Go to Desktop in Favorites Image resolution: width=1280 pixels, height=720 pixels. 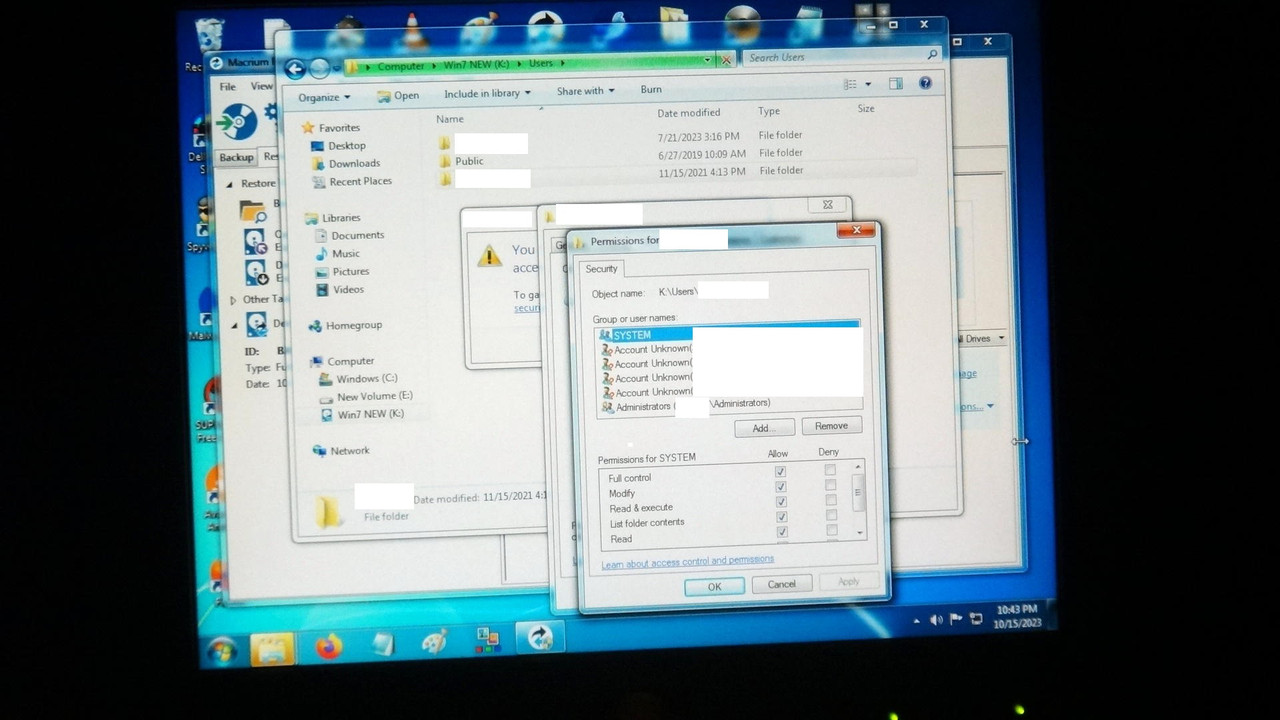pyautogui.click(x=347, y=146)
